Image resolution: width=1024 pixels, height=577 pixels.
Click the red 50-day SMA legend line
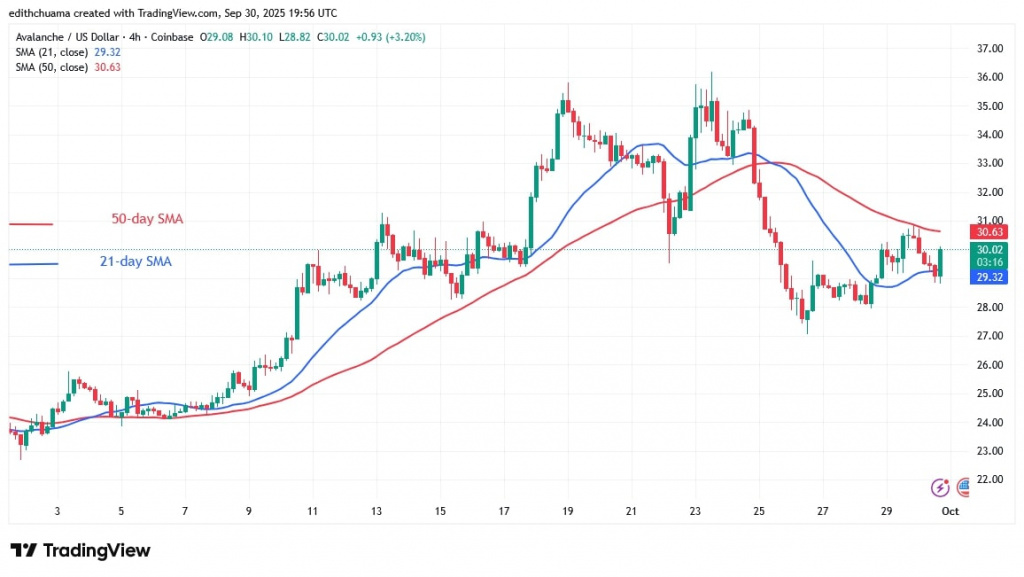[30, 224]
